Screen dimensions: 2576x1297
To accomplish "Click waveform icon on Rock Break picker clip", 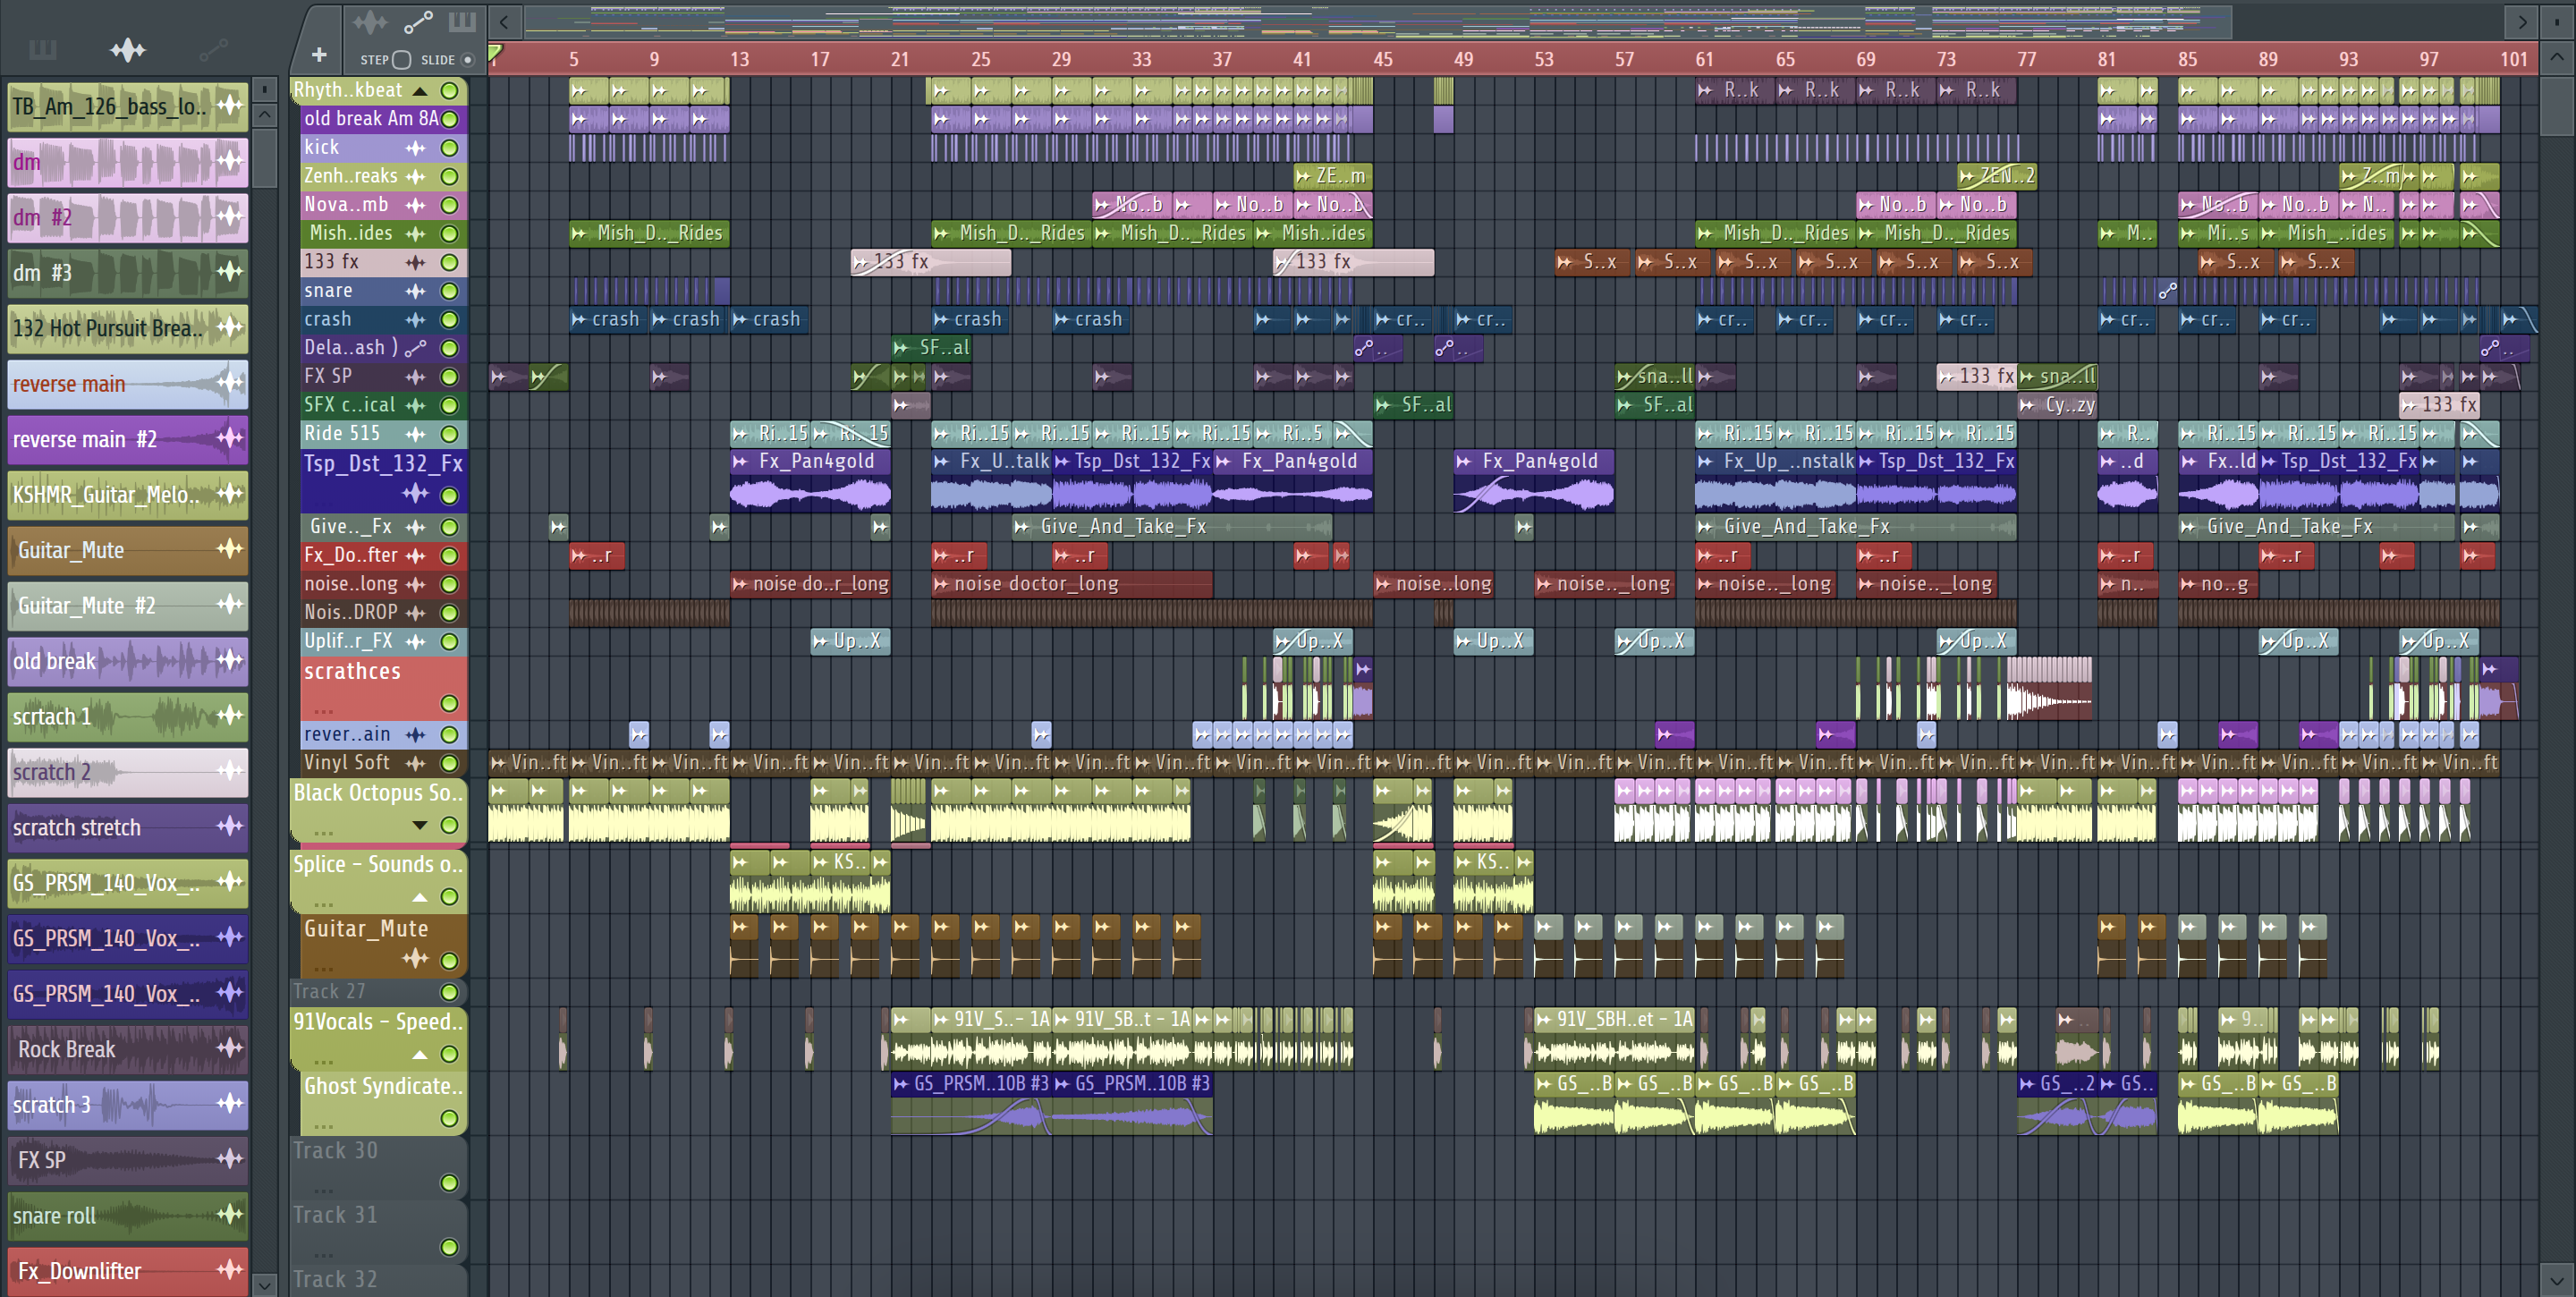I will [230, 1047].
